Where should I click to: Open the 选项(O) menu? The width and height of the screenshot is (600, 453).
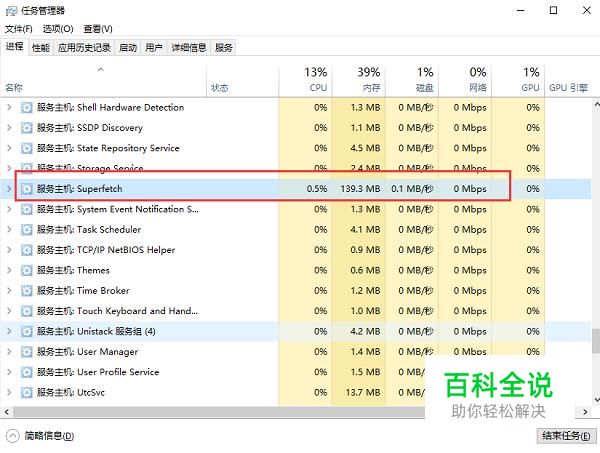[x=58, y=29]
